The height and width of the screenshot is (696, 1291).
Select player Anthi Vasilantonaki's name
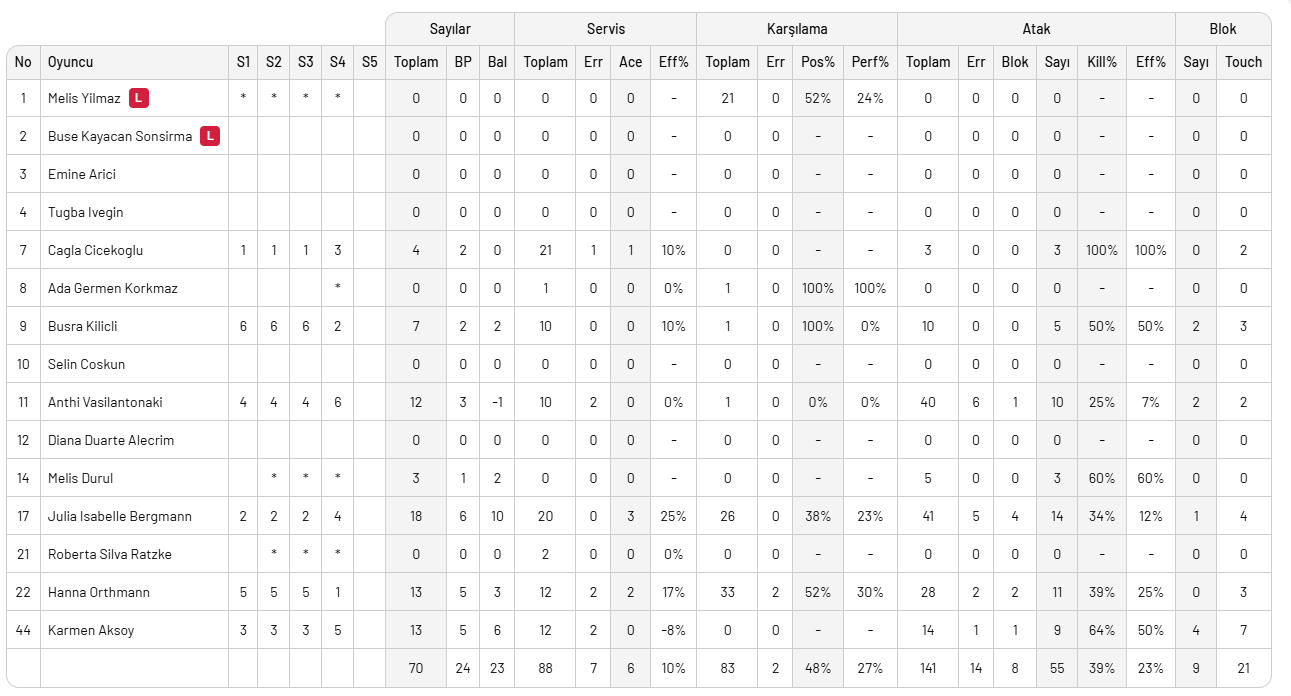pyautogui.click(x=105, y=402)
